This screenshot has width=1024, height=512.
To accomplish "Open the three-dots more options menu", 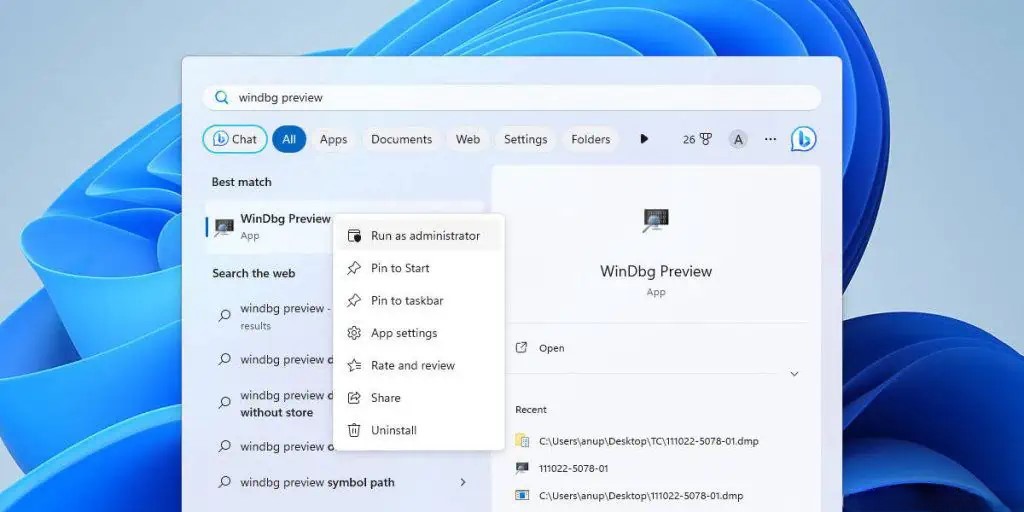I will (x=770, y=139).
